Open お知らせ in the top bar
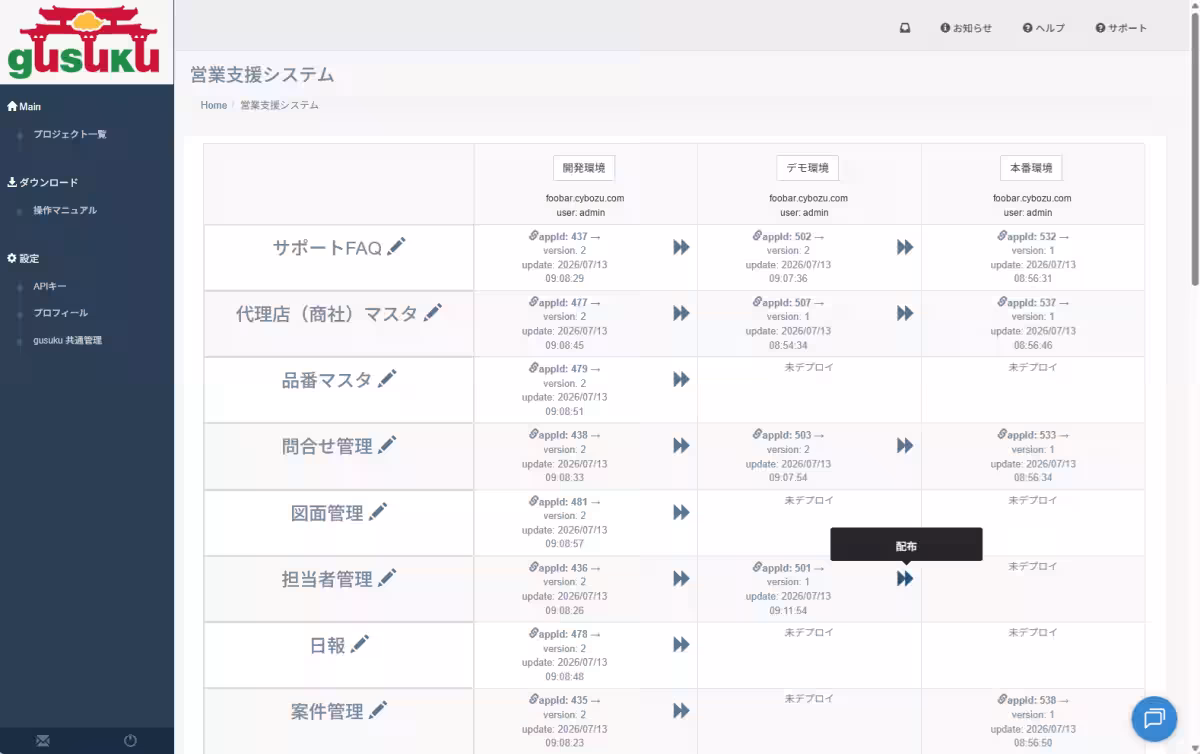This screenshot has width=1200, height=754. point(966,28)
